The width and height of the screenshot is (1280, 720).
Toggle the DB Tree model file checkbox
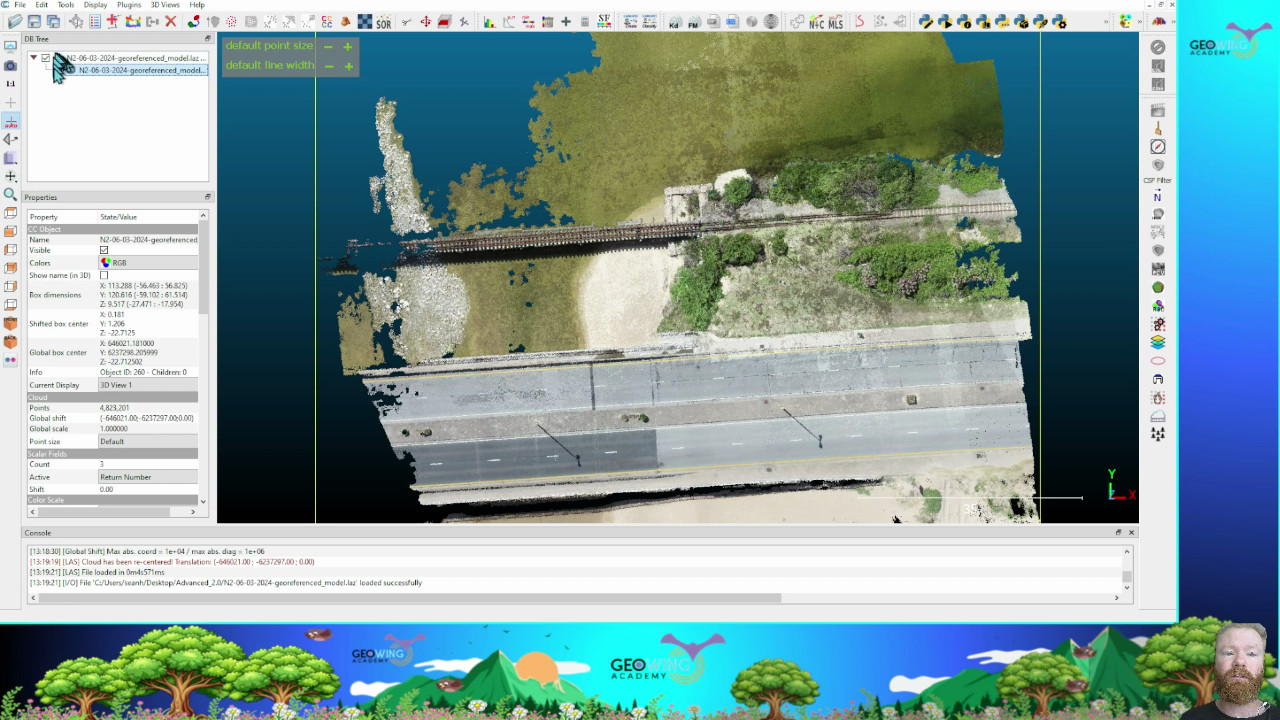[x=46, y=58]
